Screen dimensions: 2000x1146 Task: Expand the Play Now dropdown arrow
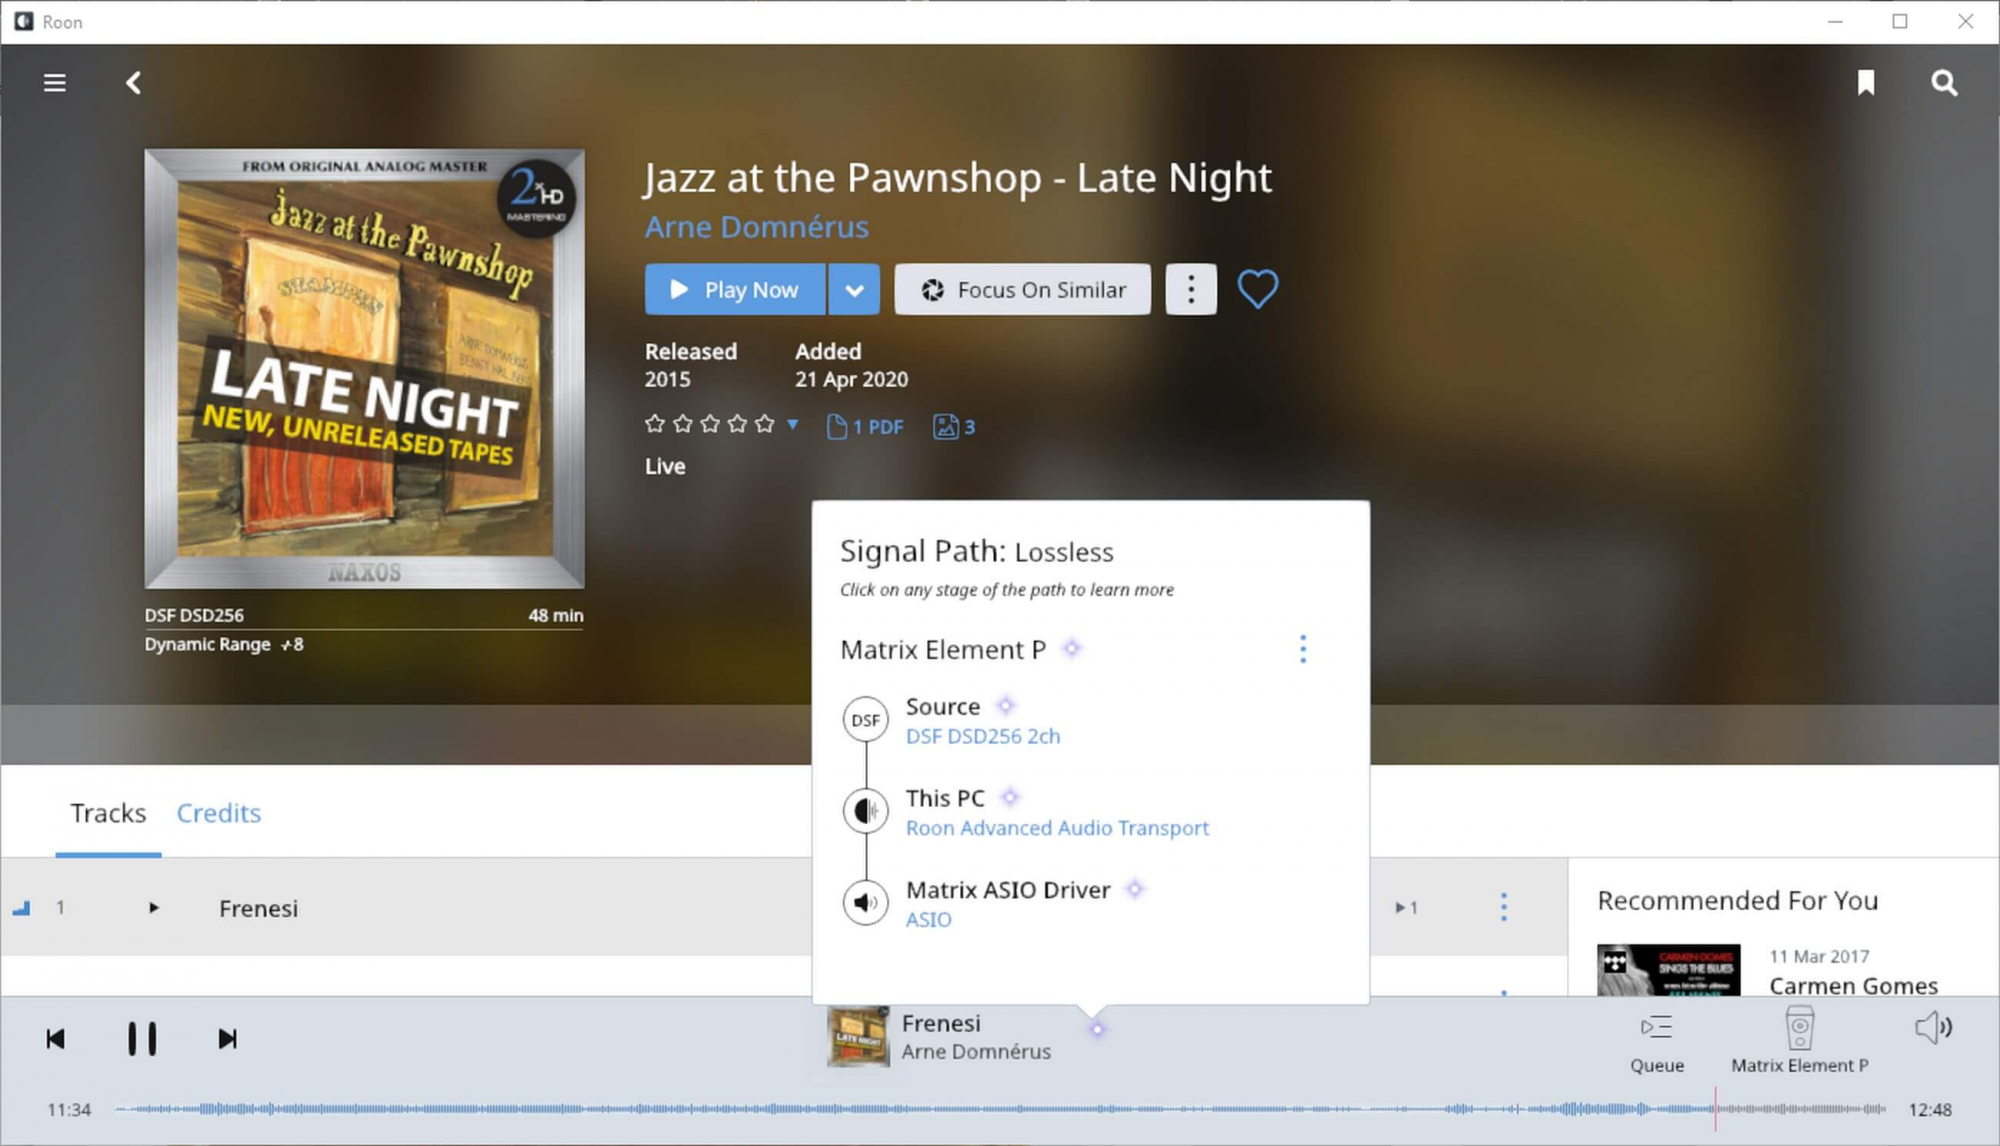(854, 290)
